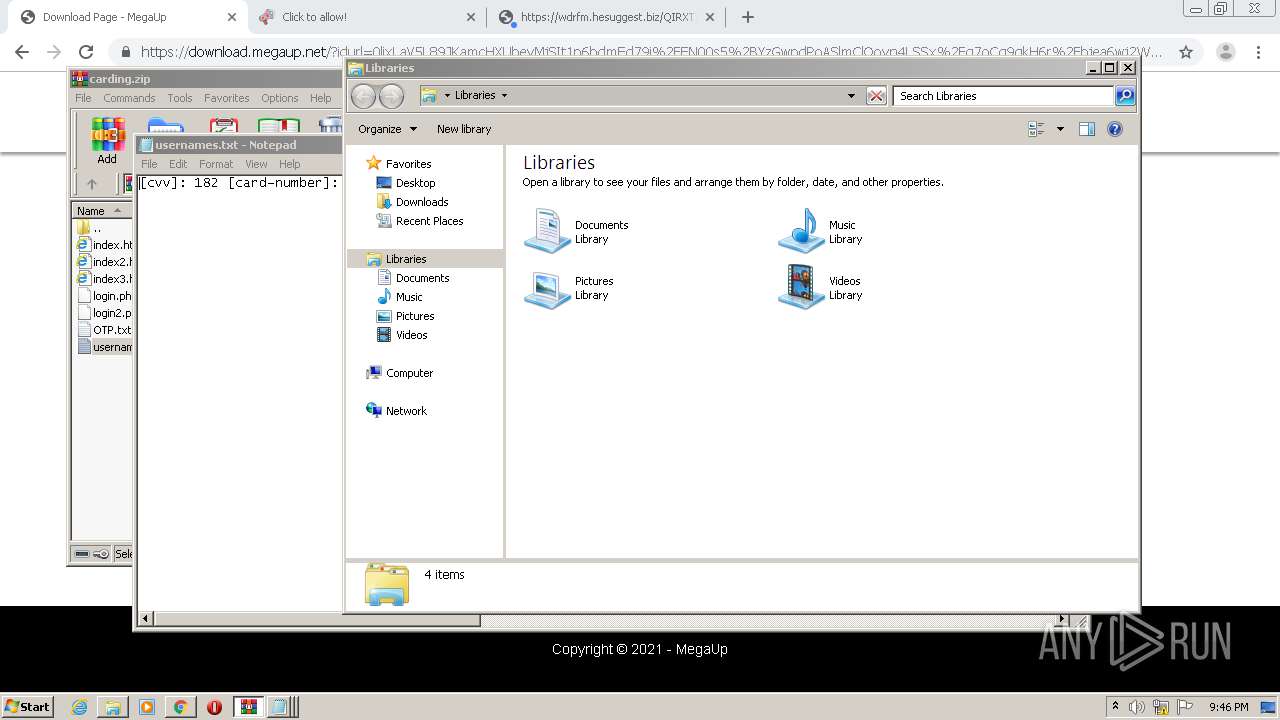Click the Extract To folder icon in WinRAR
This screenshot has width=1280, height=720.
point(165,124)
